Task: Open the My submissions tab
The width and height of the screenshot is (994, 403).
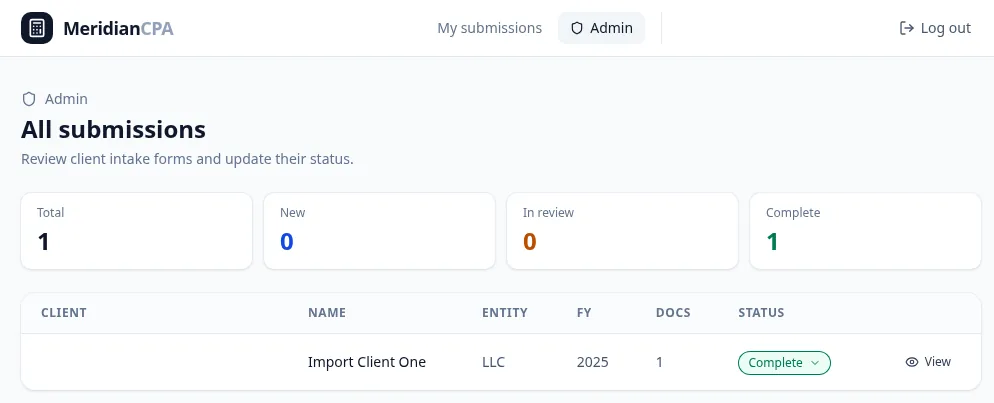Action: pos(489,28)
